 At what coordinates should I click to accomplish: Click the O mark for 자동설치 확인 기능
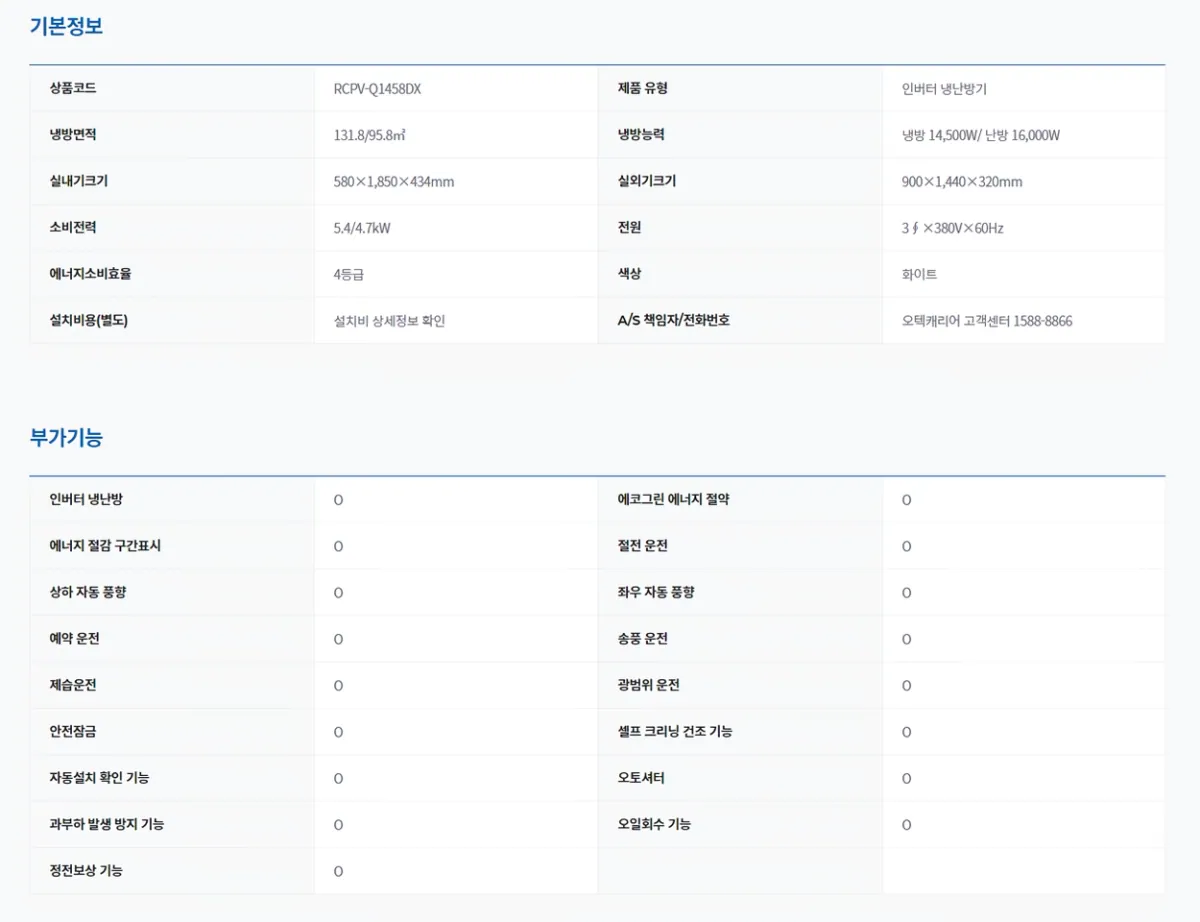click(x=338, y=778)
